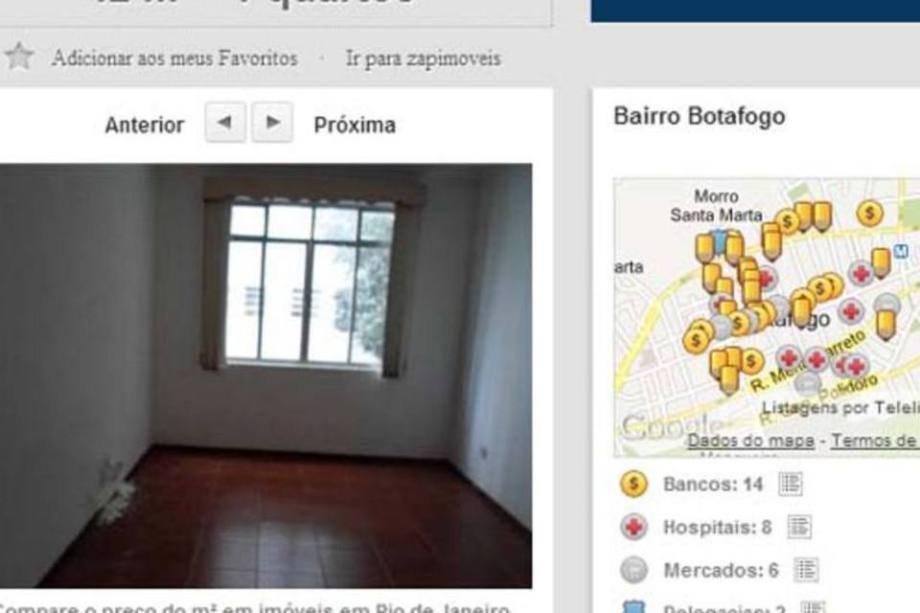This screenshot has height=613, width=920.
Task: Click the apartment room photo
Action: tap(266, 375)
